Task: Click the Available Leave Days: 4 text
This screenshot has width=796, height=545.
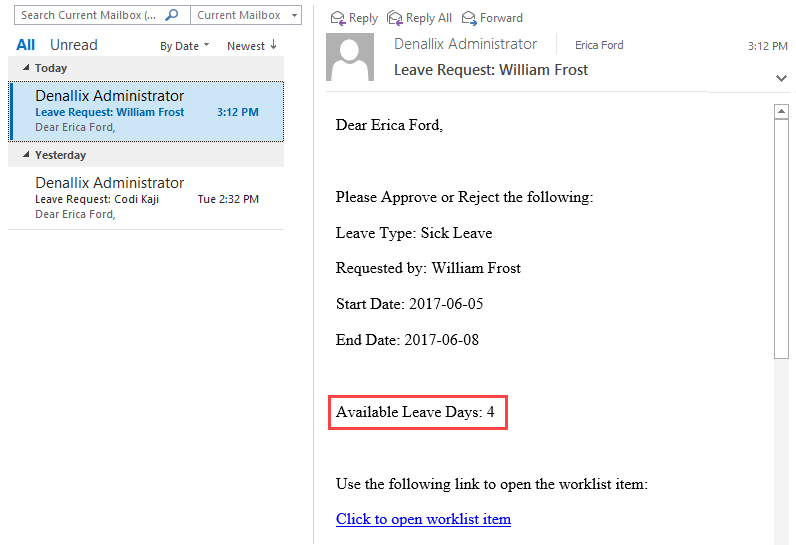Action: (415, 412)
